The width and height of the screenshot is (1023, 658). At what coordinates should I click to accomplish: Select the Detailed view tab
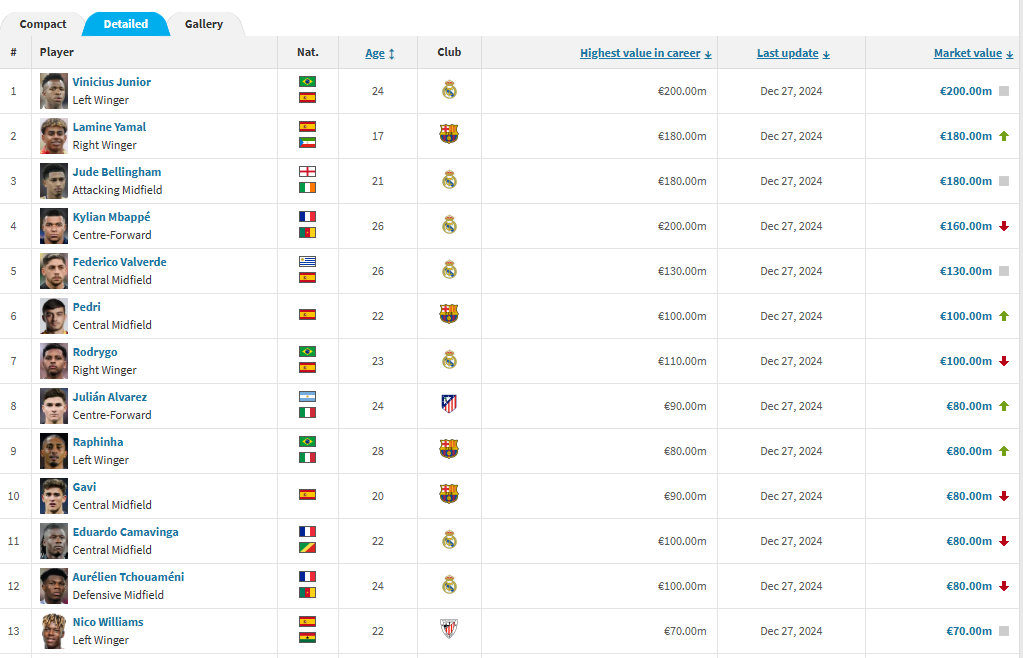click(x=125, y=24)
